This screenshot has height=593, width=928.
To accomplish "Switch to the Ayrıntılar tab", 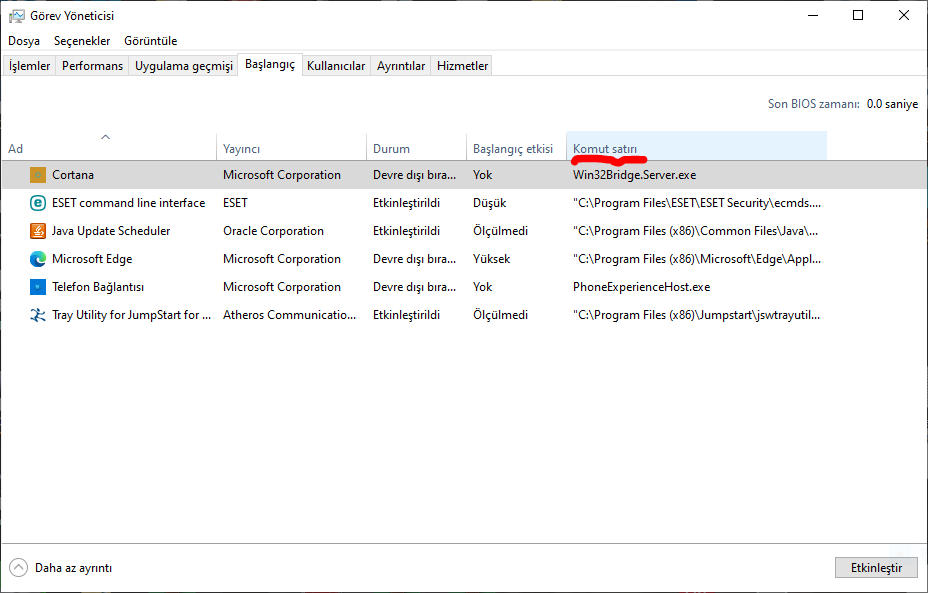I will (401, 66).
